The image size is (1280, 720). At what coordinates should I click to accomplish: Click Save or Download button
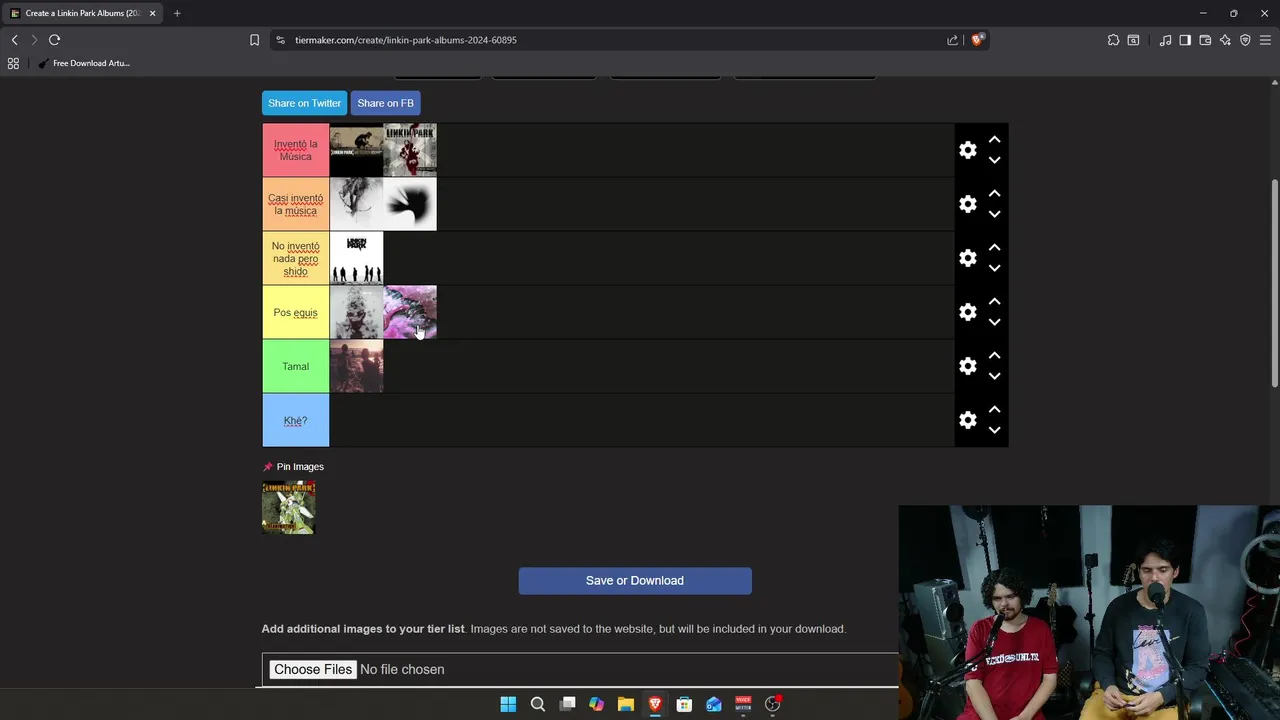(x=635, y=581)
